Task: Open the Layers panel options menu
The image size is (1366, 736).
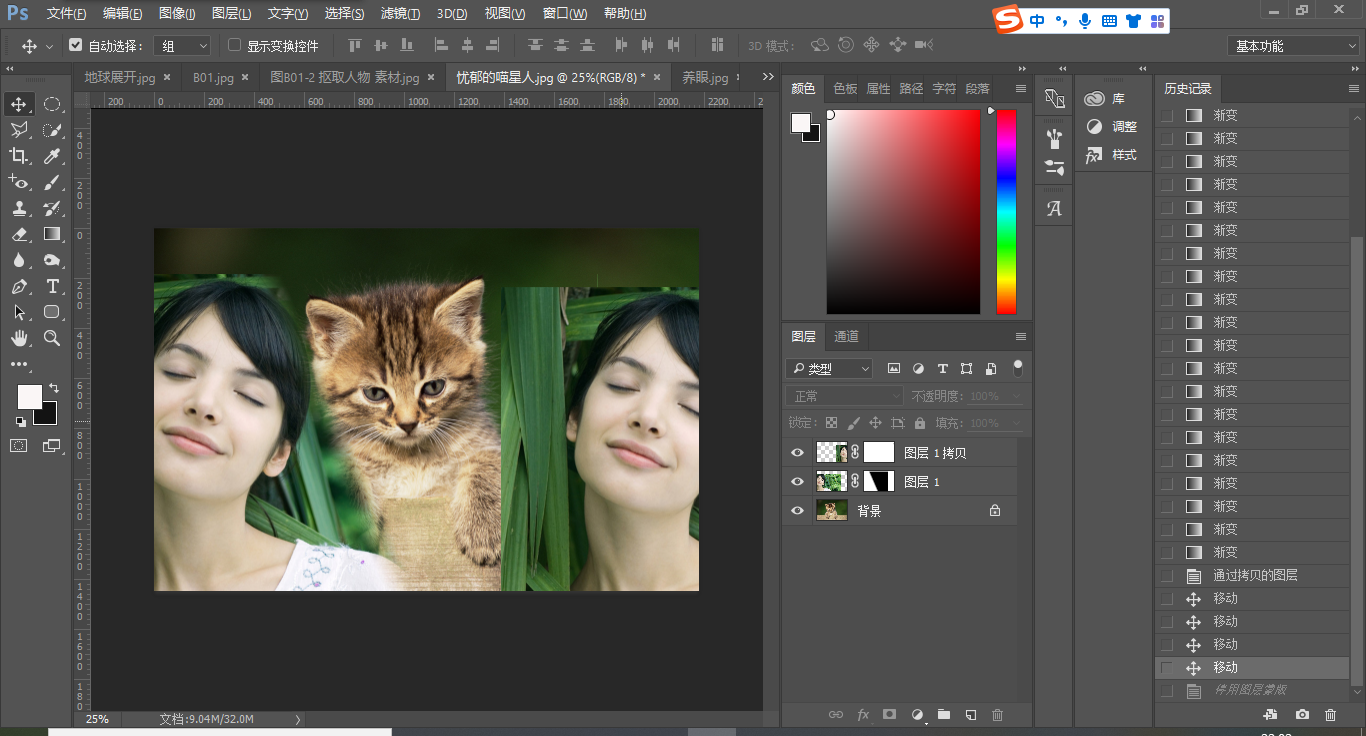Action: click(x=1020, y=336)
